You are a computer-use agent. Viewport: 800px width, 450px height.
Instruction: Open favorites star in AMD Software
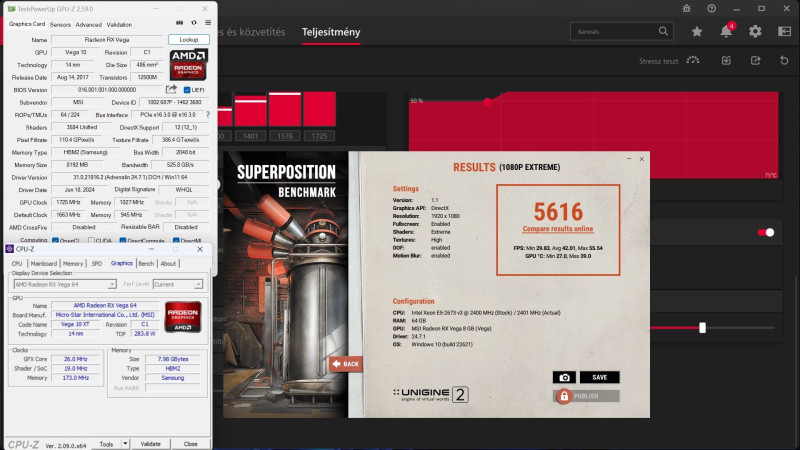697,32
